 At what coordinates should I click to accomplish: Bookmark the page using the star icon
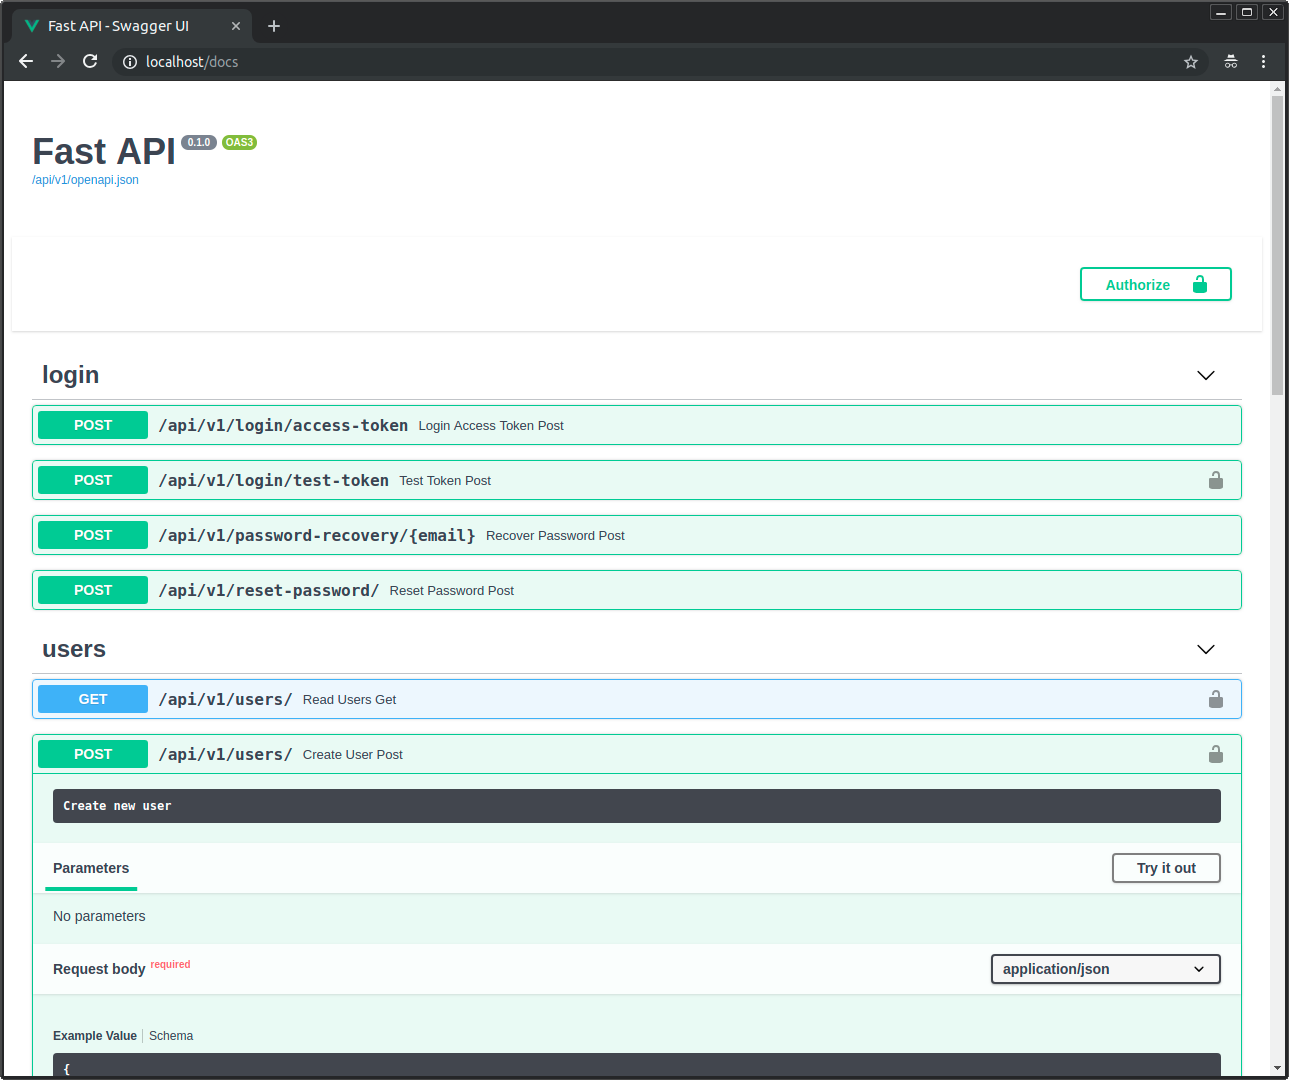click(x=1190, y=61)
